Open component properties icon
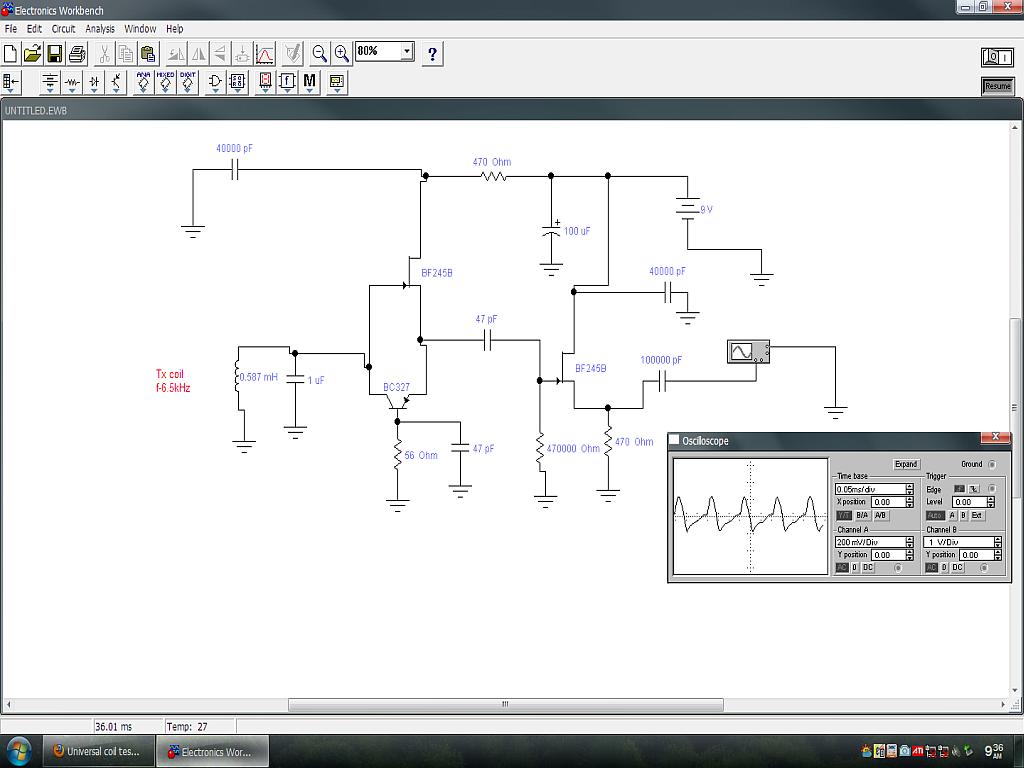 tap(293, 53)
